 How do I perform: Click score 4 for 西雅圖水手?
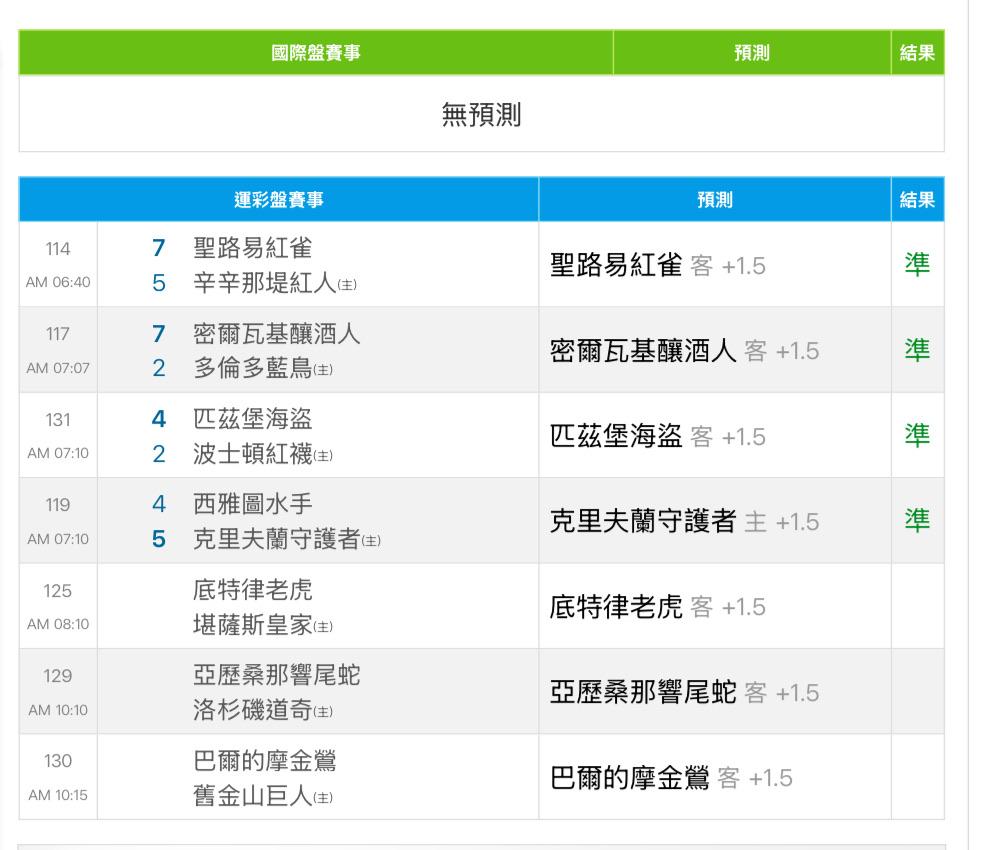pyautogui.click(x=159, y=503)
